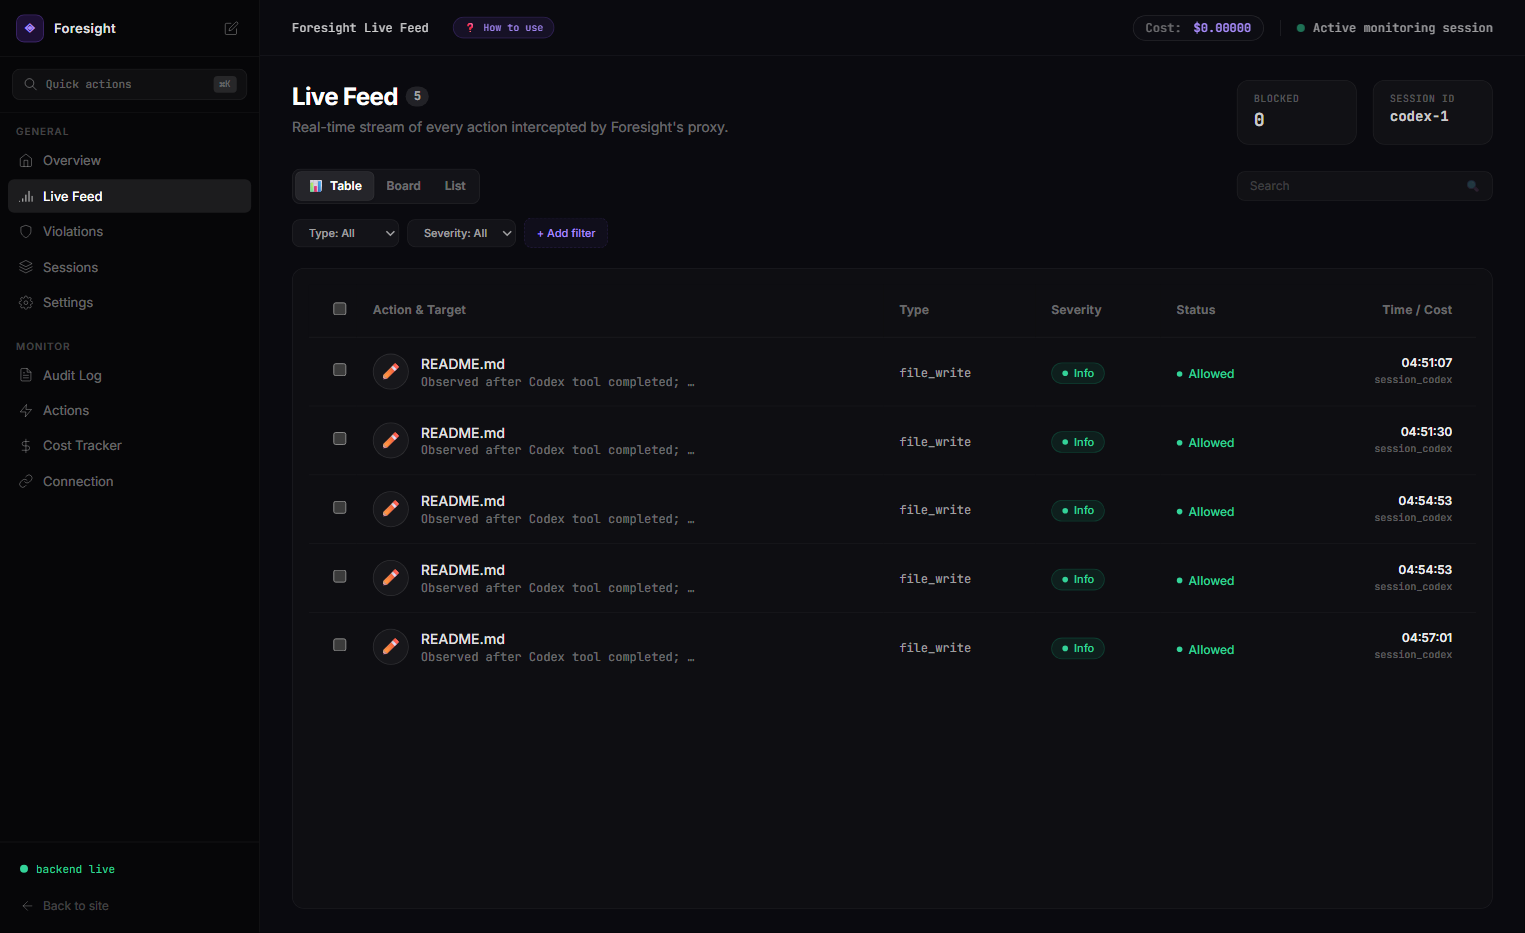Viewport: 1525px width, 933px height.
Task: Click the Overview home icon
Action: (26, 160)
